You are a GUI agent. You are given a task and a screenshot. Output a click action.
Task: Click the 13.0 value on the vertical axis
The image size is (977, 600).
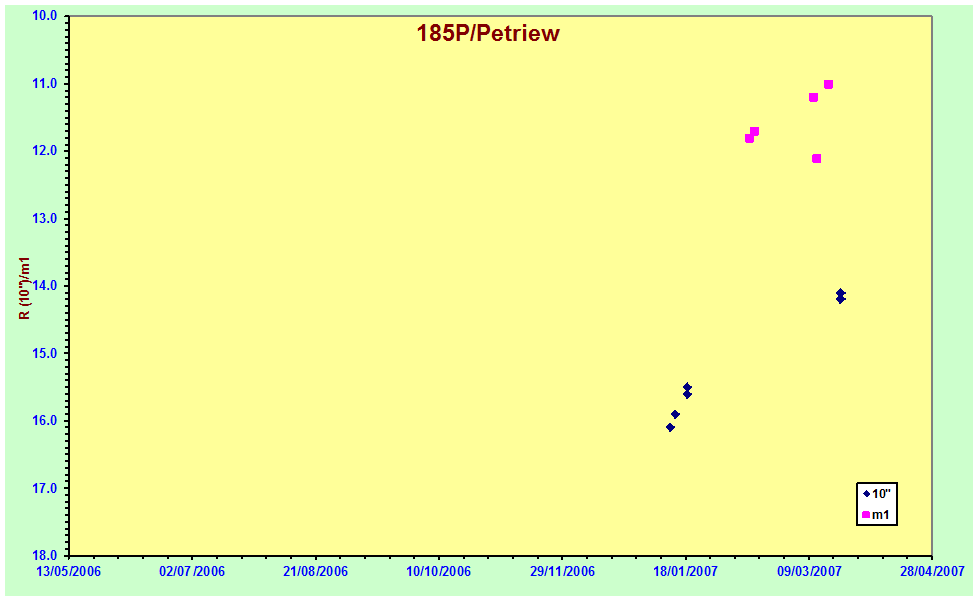(x=44, y=218)
